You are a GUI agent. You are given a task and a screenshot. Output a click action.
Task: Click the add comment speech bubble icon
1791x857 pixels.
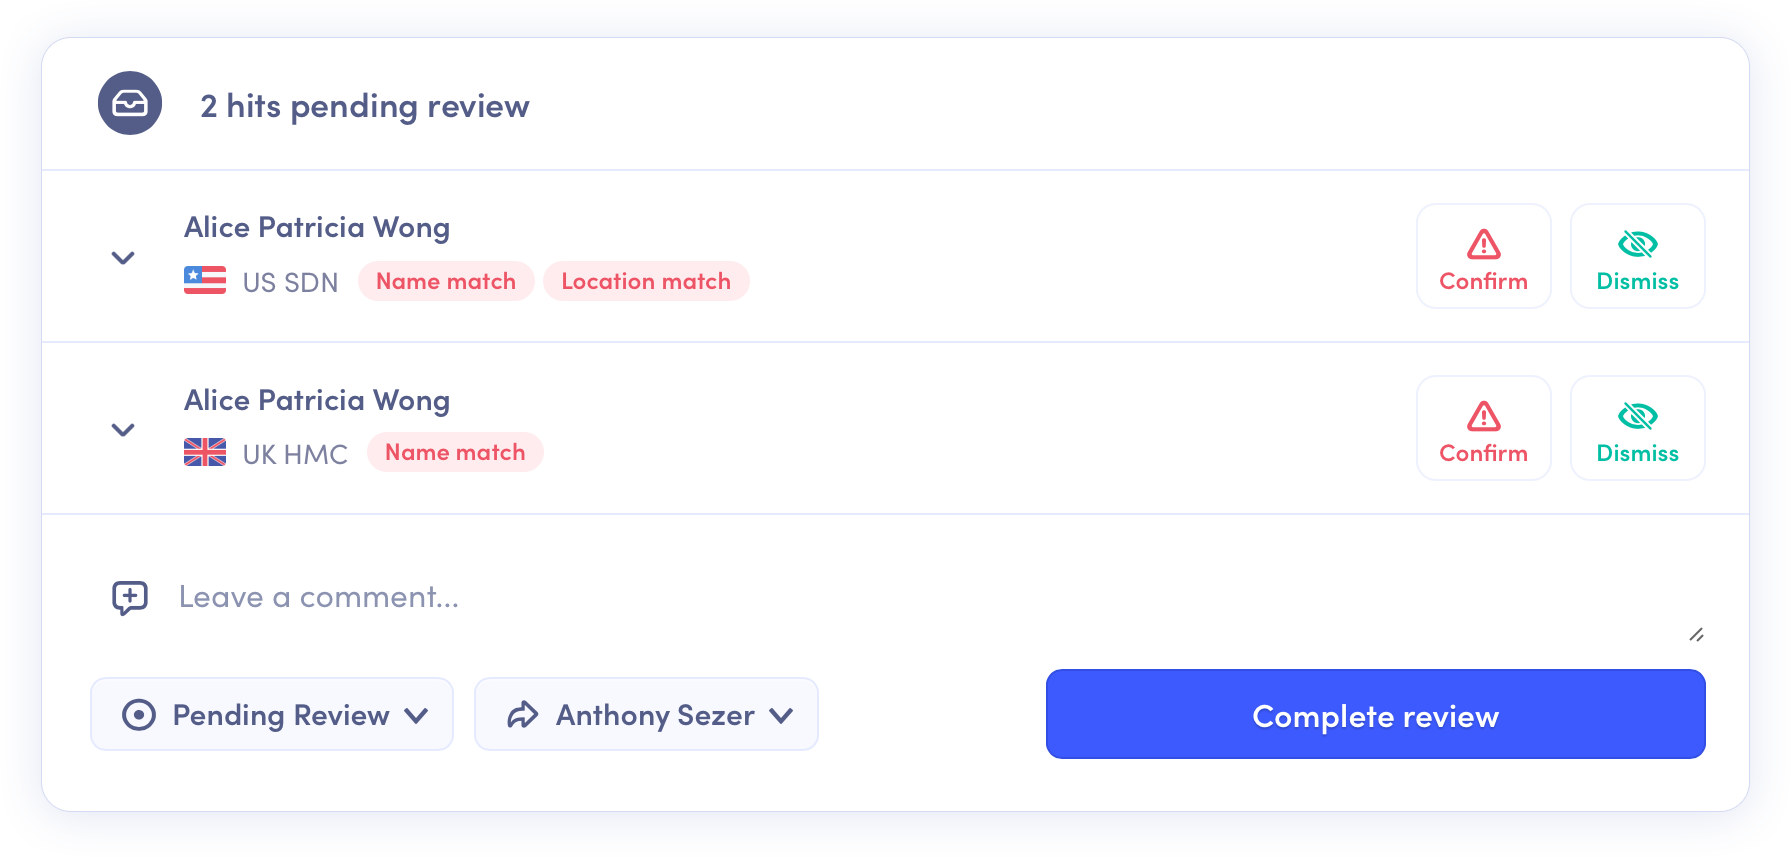coord(130,598)
